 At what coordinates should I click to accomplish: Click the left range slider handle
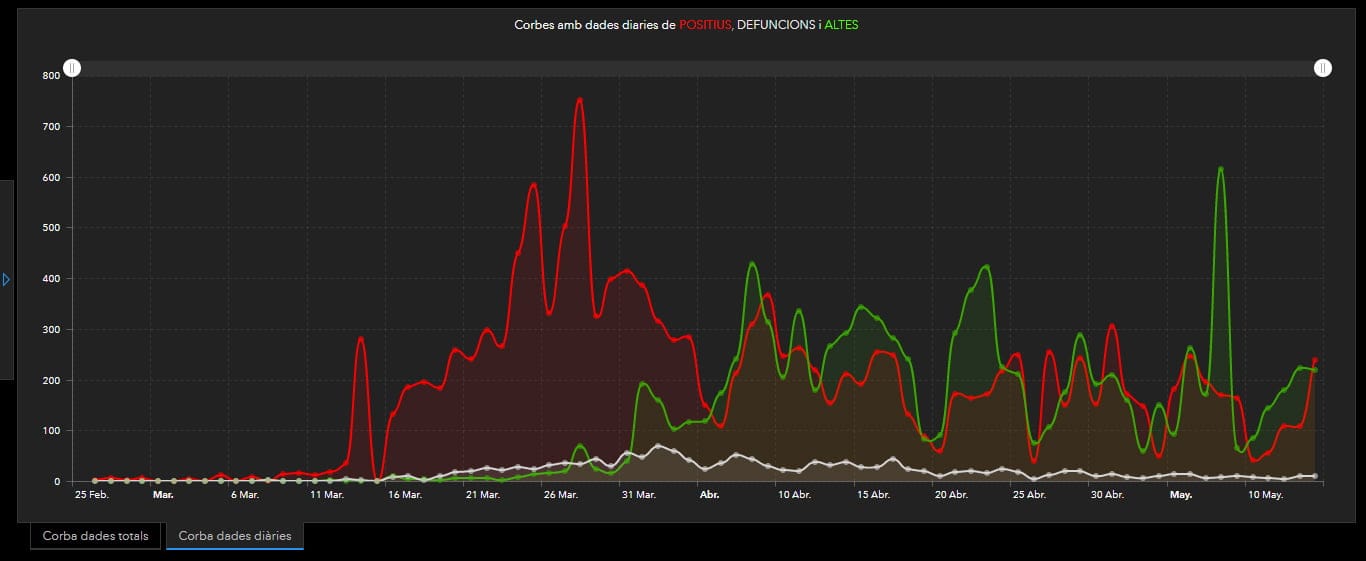(72, 68)
